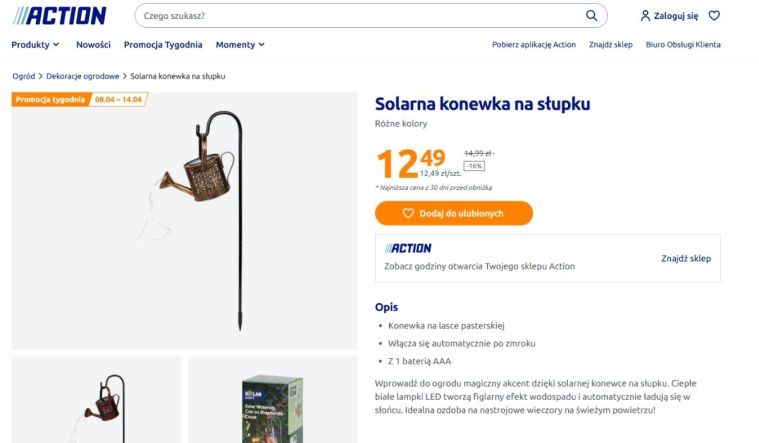759x443 pixels.
Task: Click the Action logo in store box
Action: pos(409,248)
